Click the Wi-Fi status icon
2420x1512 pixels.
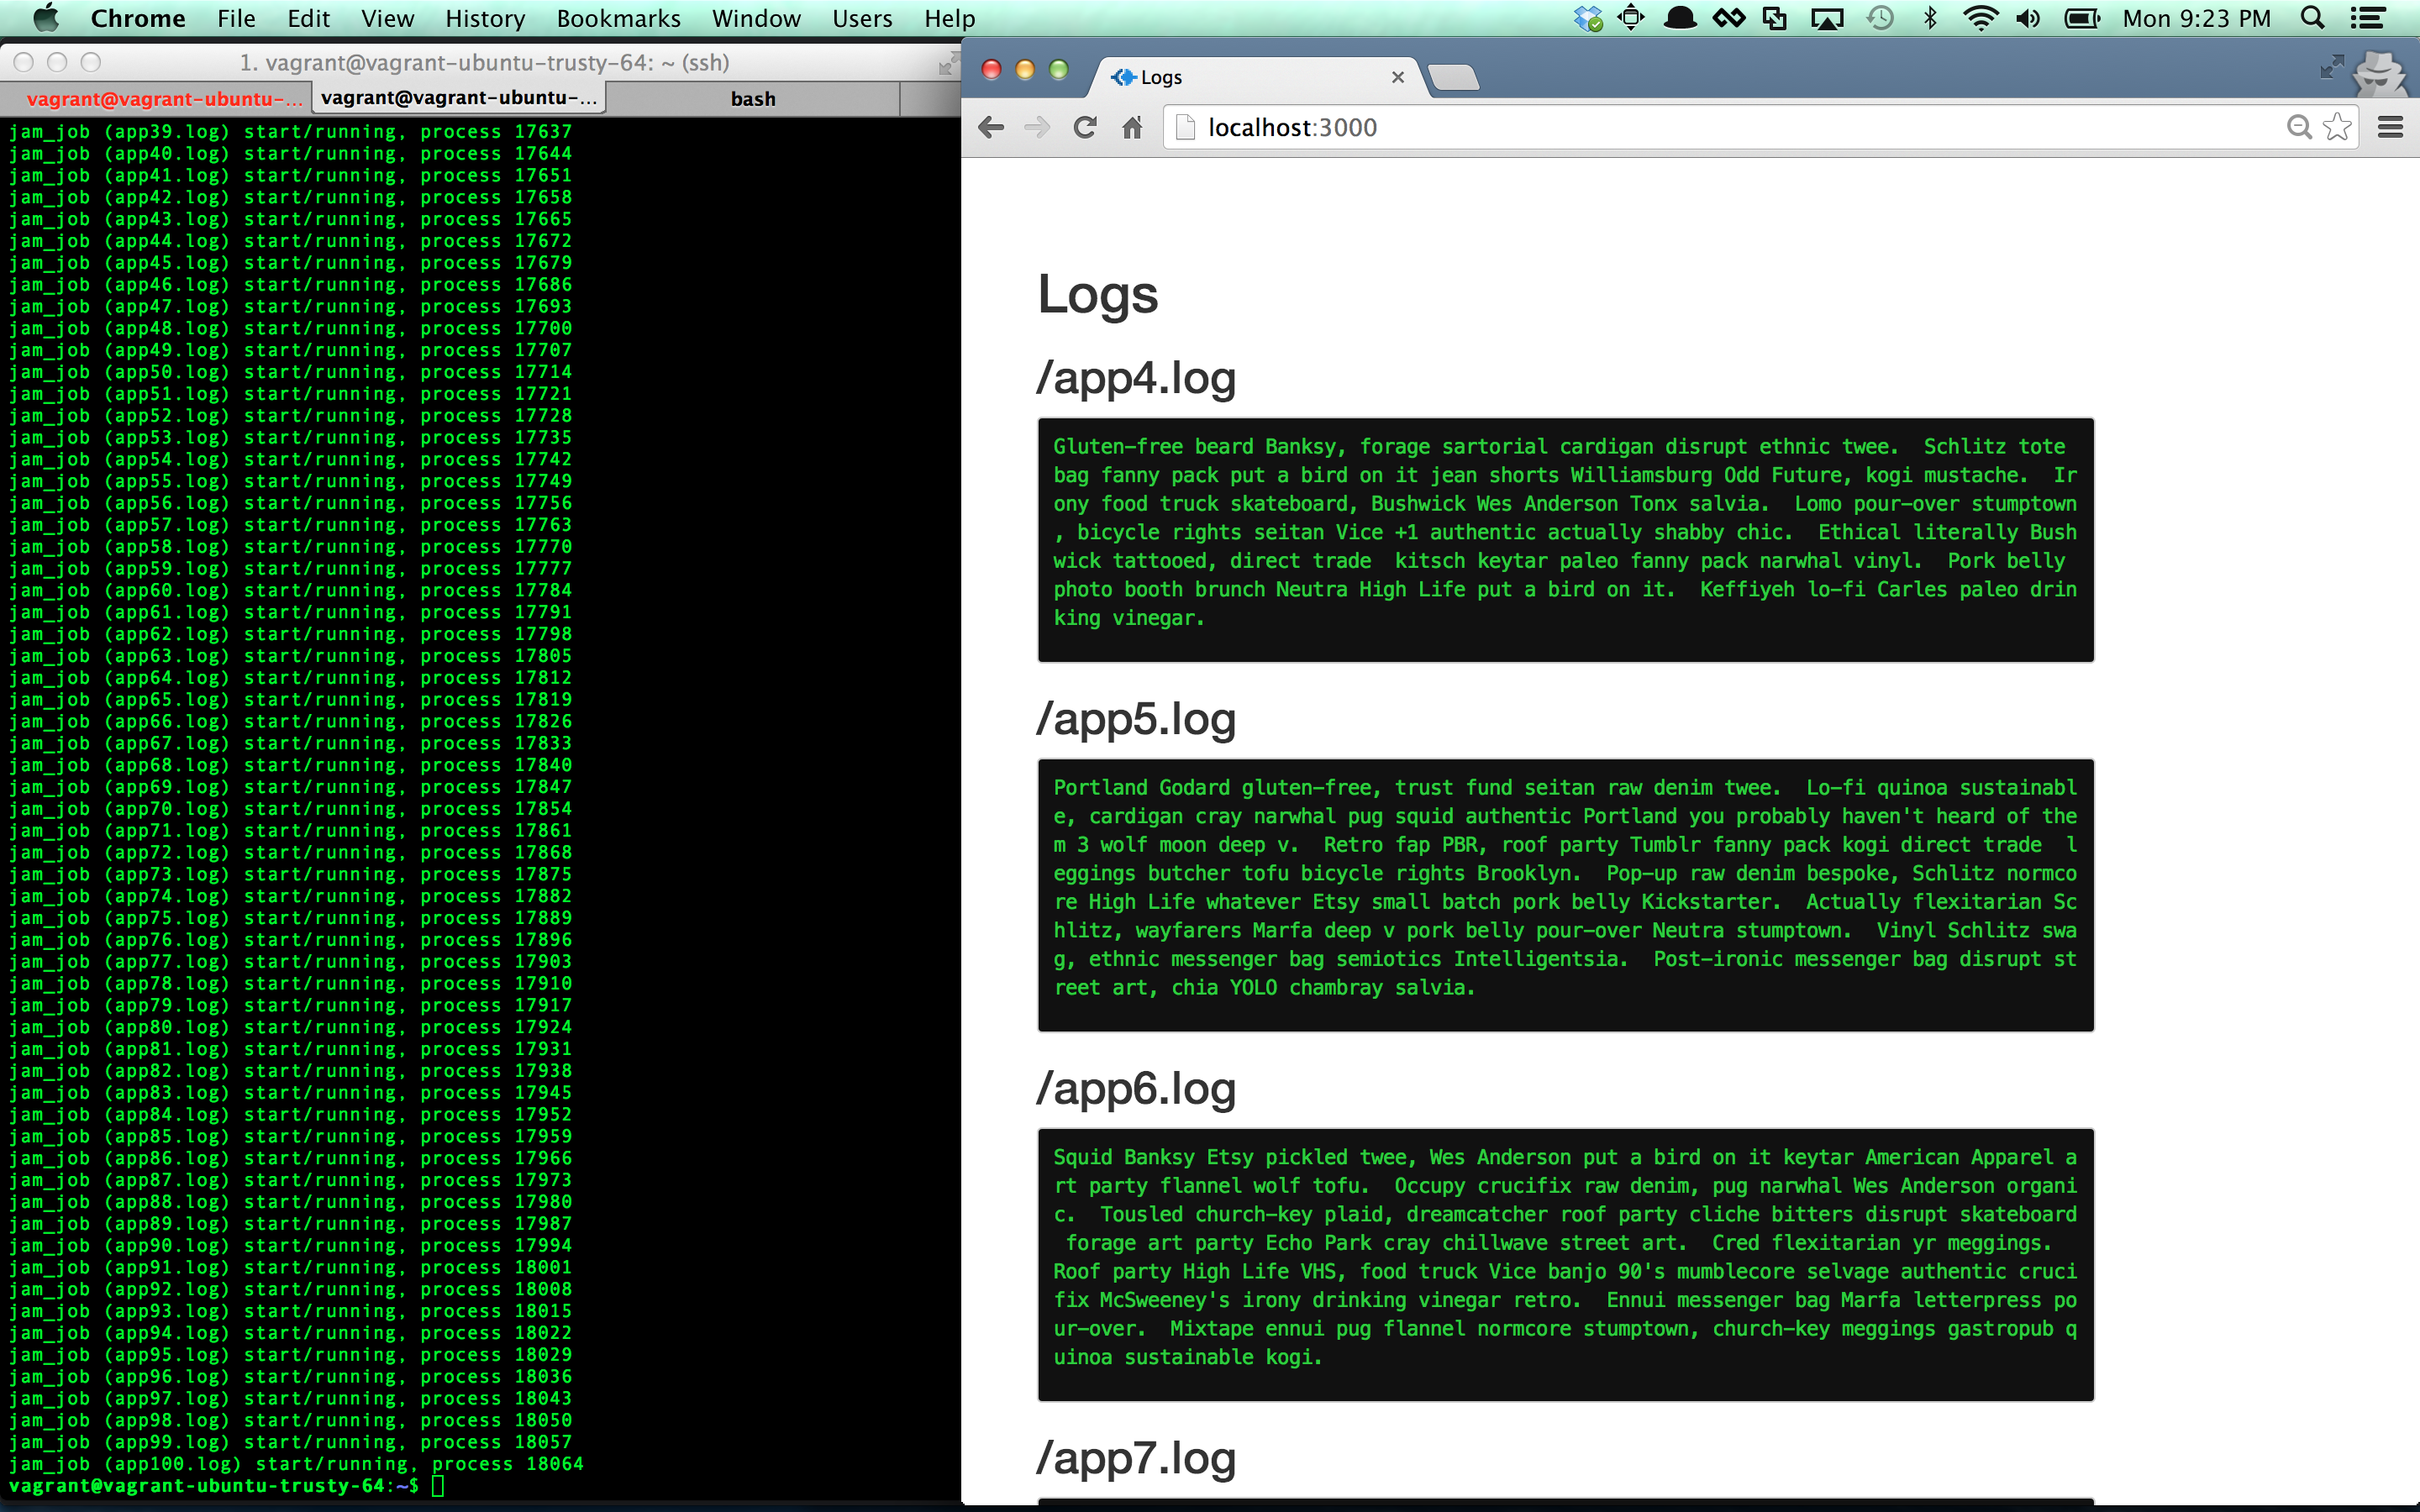tap(1980, 18)
